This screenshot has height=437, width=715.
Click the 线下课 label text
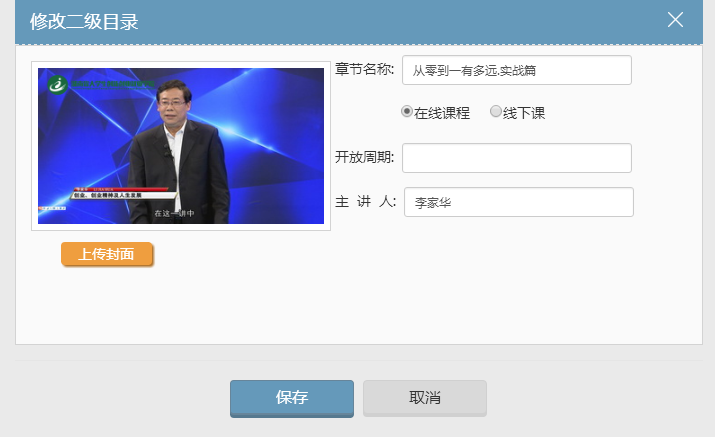click(524, 113)
